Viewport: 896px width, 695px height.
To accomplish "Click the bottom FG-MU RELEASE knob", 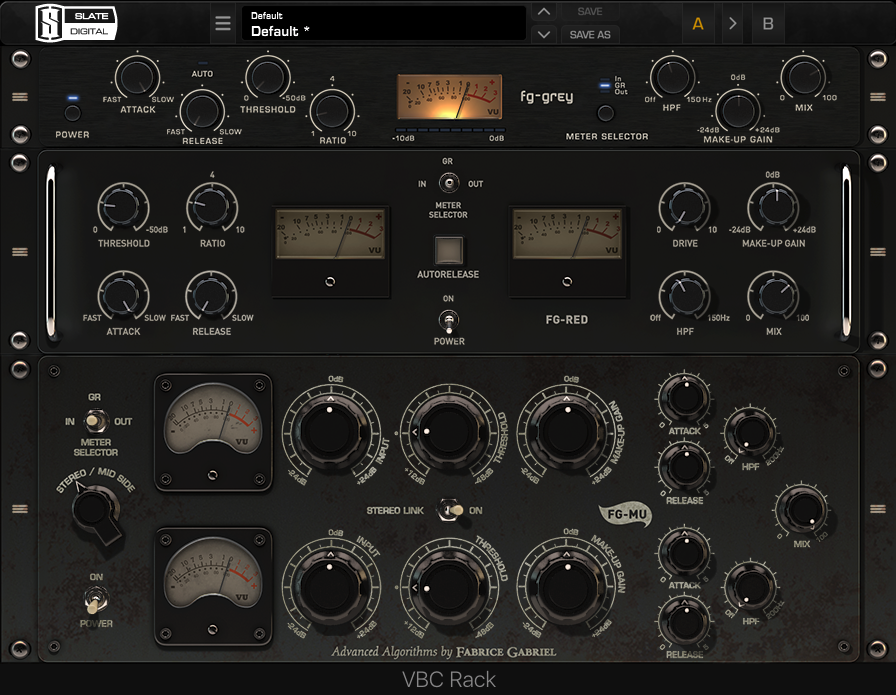I will click(x=684, y=621).
